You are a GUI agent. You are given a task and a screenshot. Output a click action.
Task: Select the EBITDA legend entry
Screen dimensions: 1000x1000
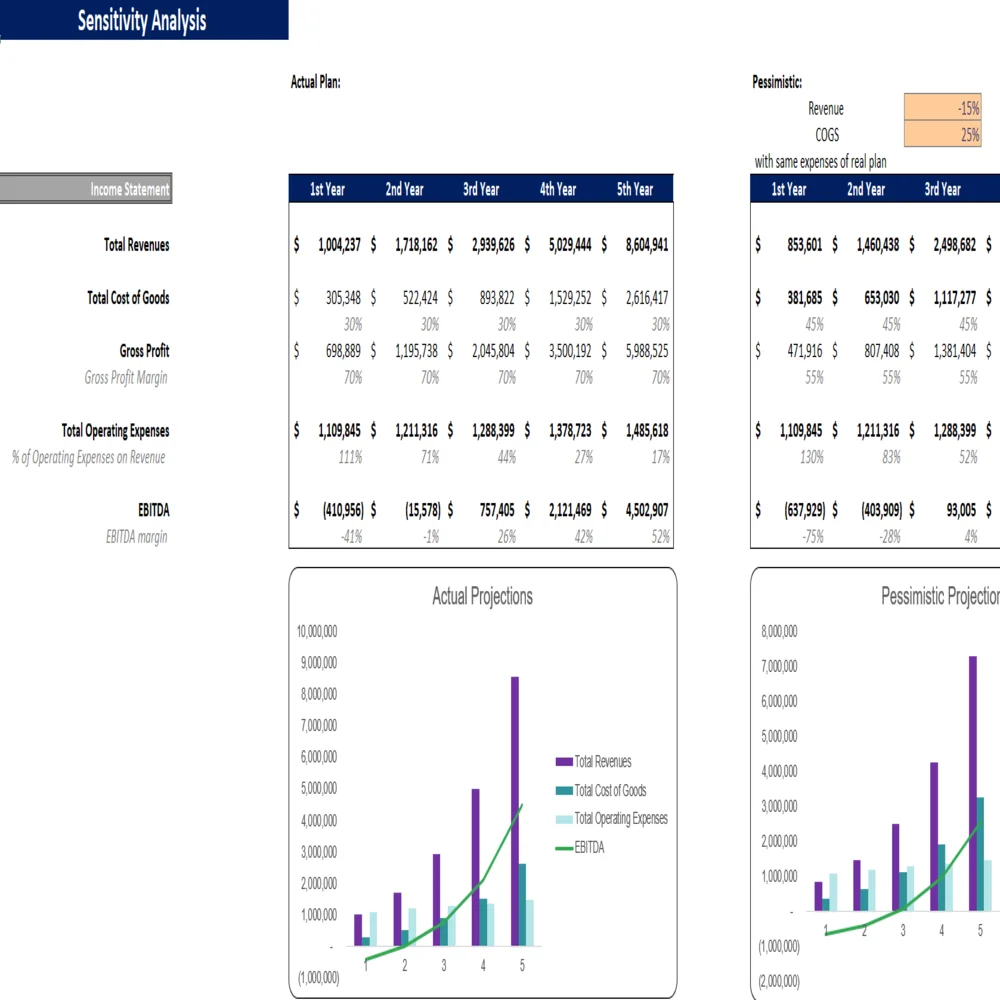pyautogui.click(x=590, y=846)
